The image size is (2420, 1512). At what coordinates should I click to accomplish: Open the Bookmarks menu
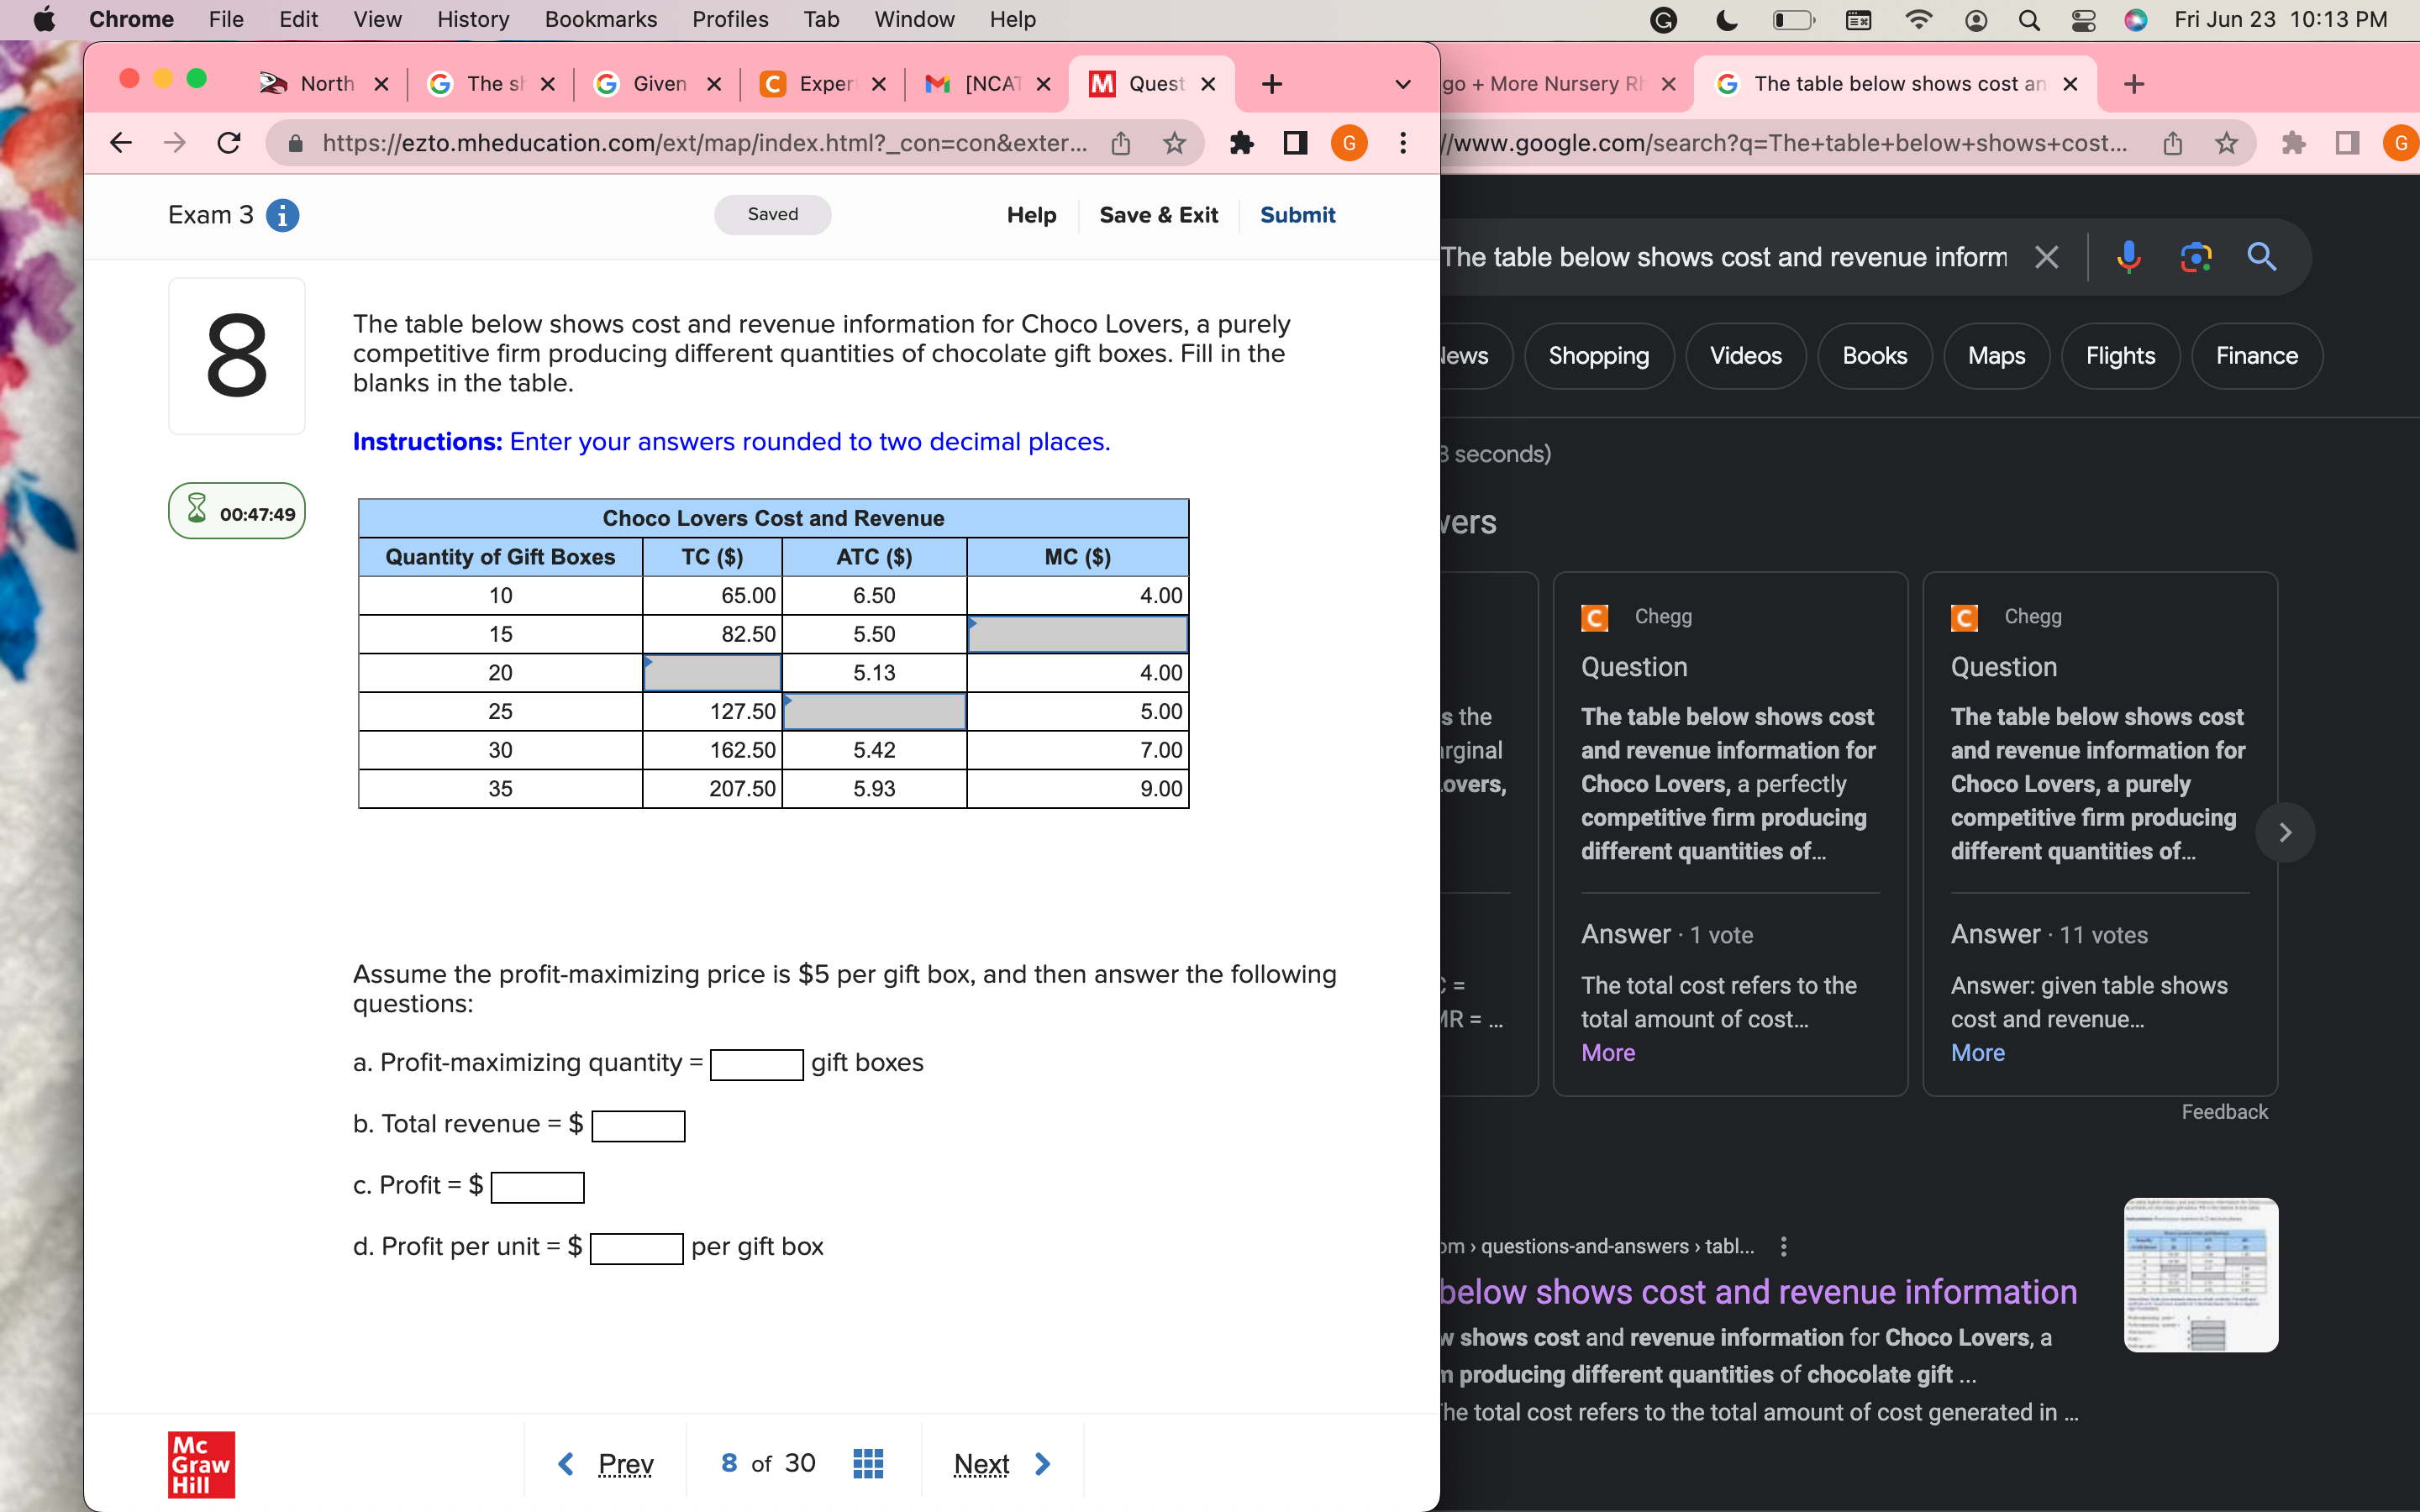[600, 20]
